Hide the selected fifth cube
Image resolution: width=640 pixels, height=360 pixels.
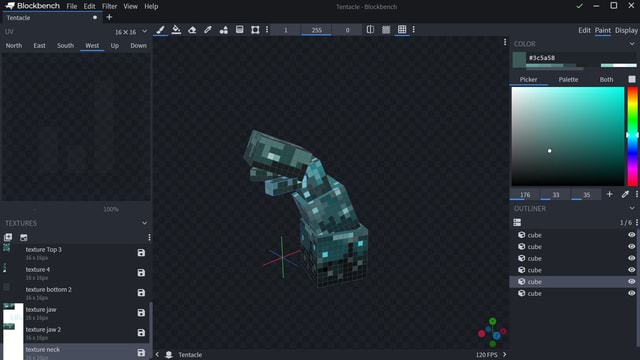[x=631, y=282]
